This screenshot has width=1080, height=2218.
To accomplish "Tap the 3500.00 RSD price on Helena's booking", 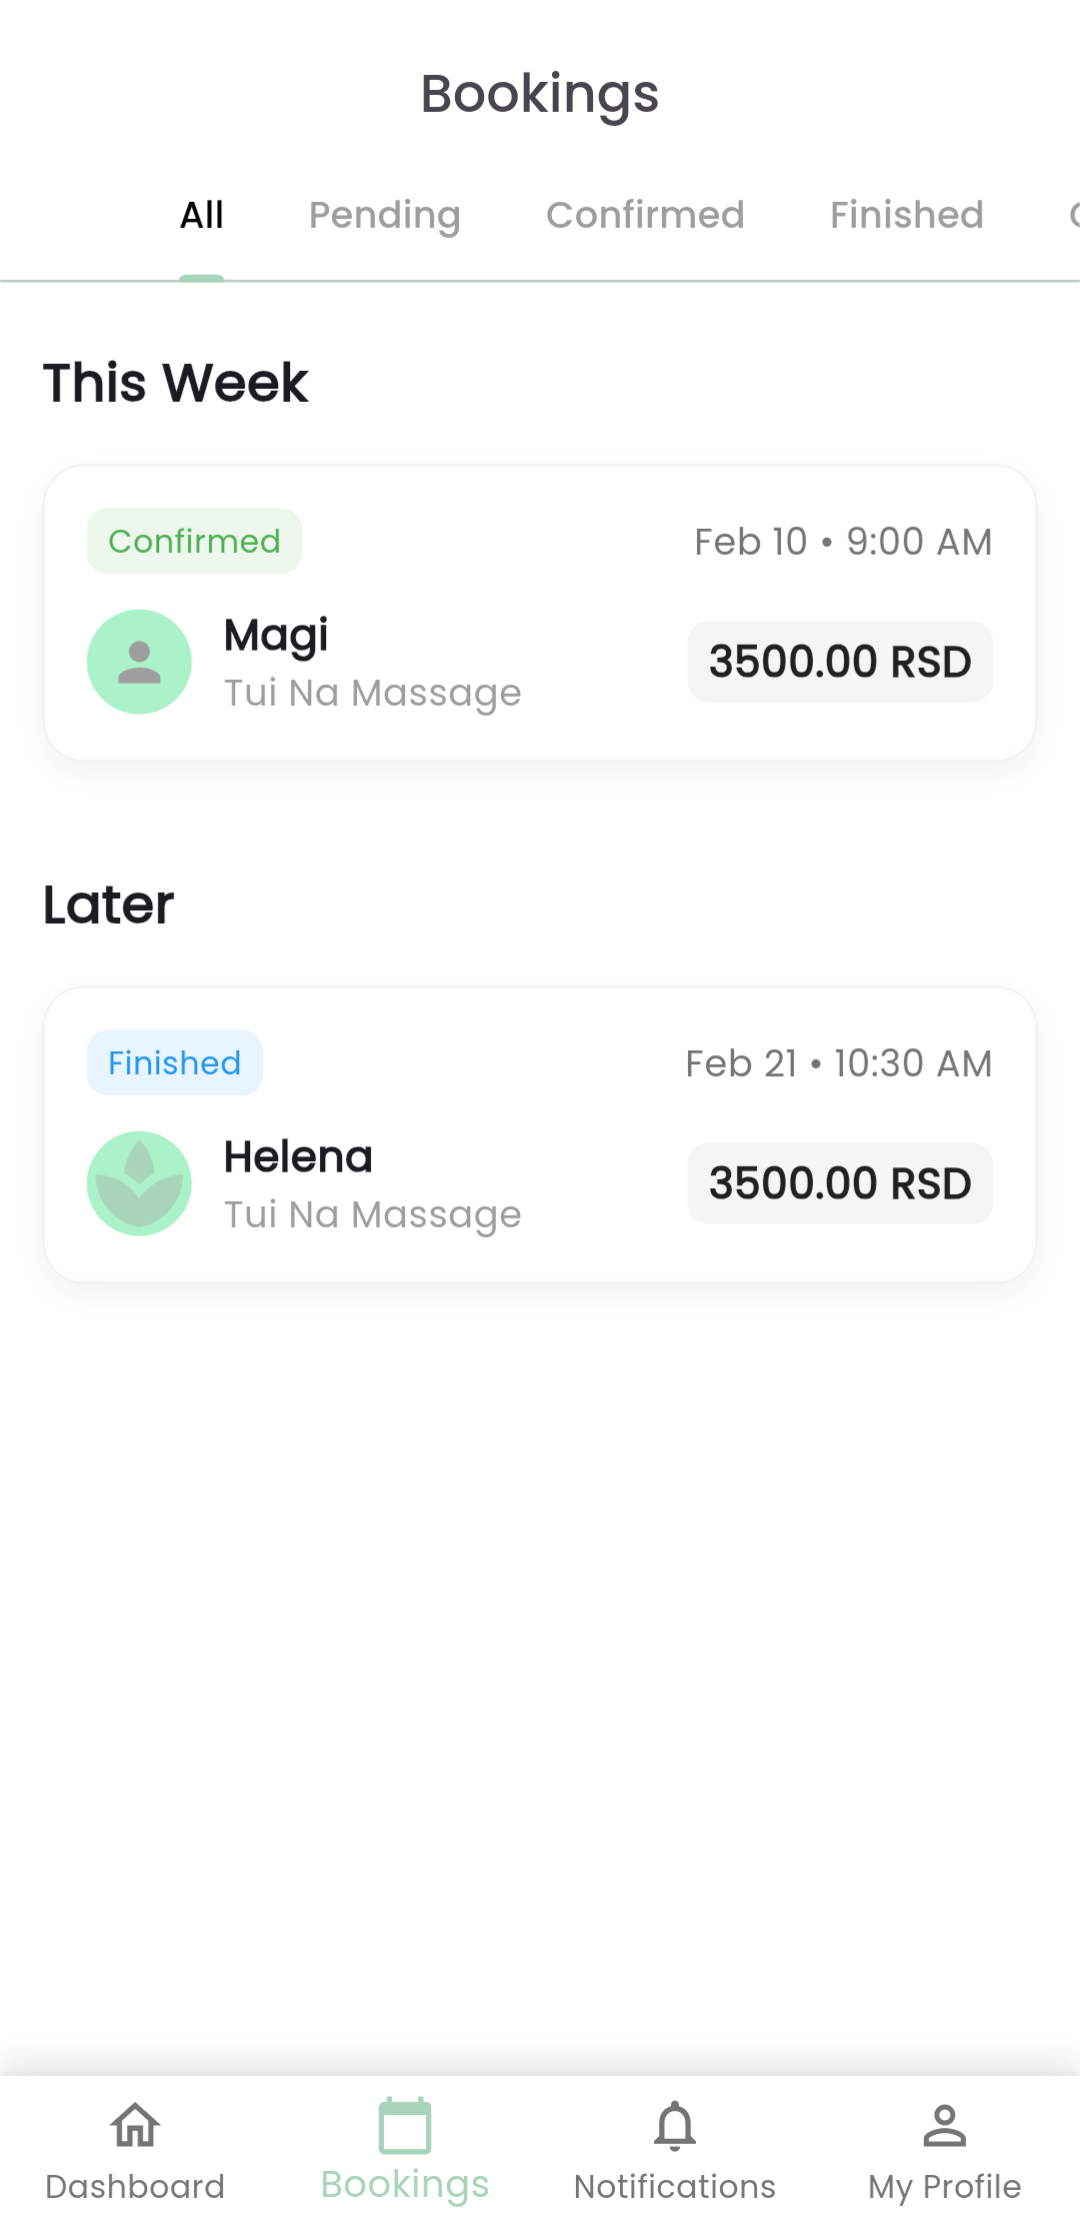I will pos(840,1183).
